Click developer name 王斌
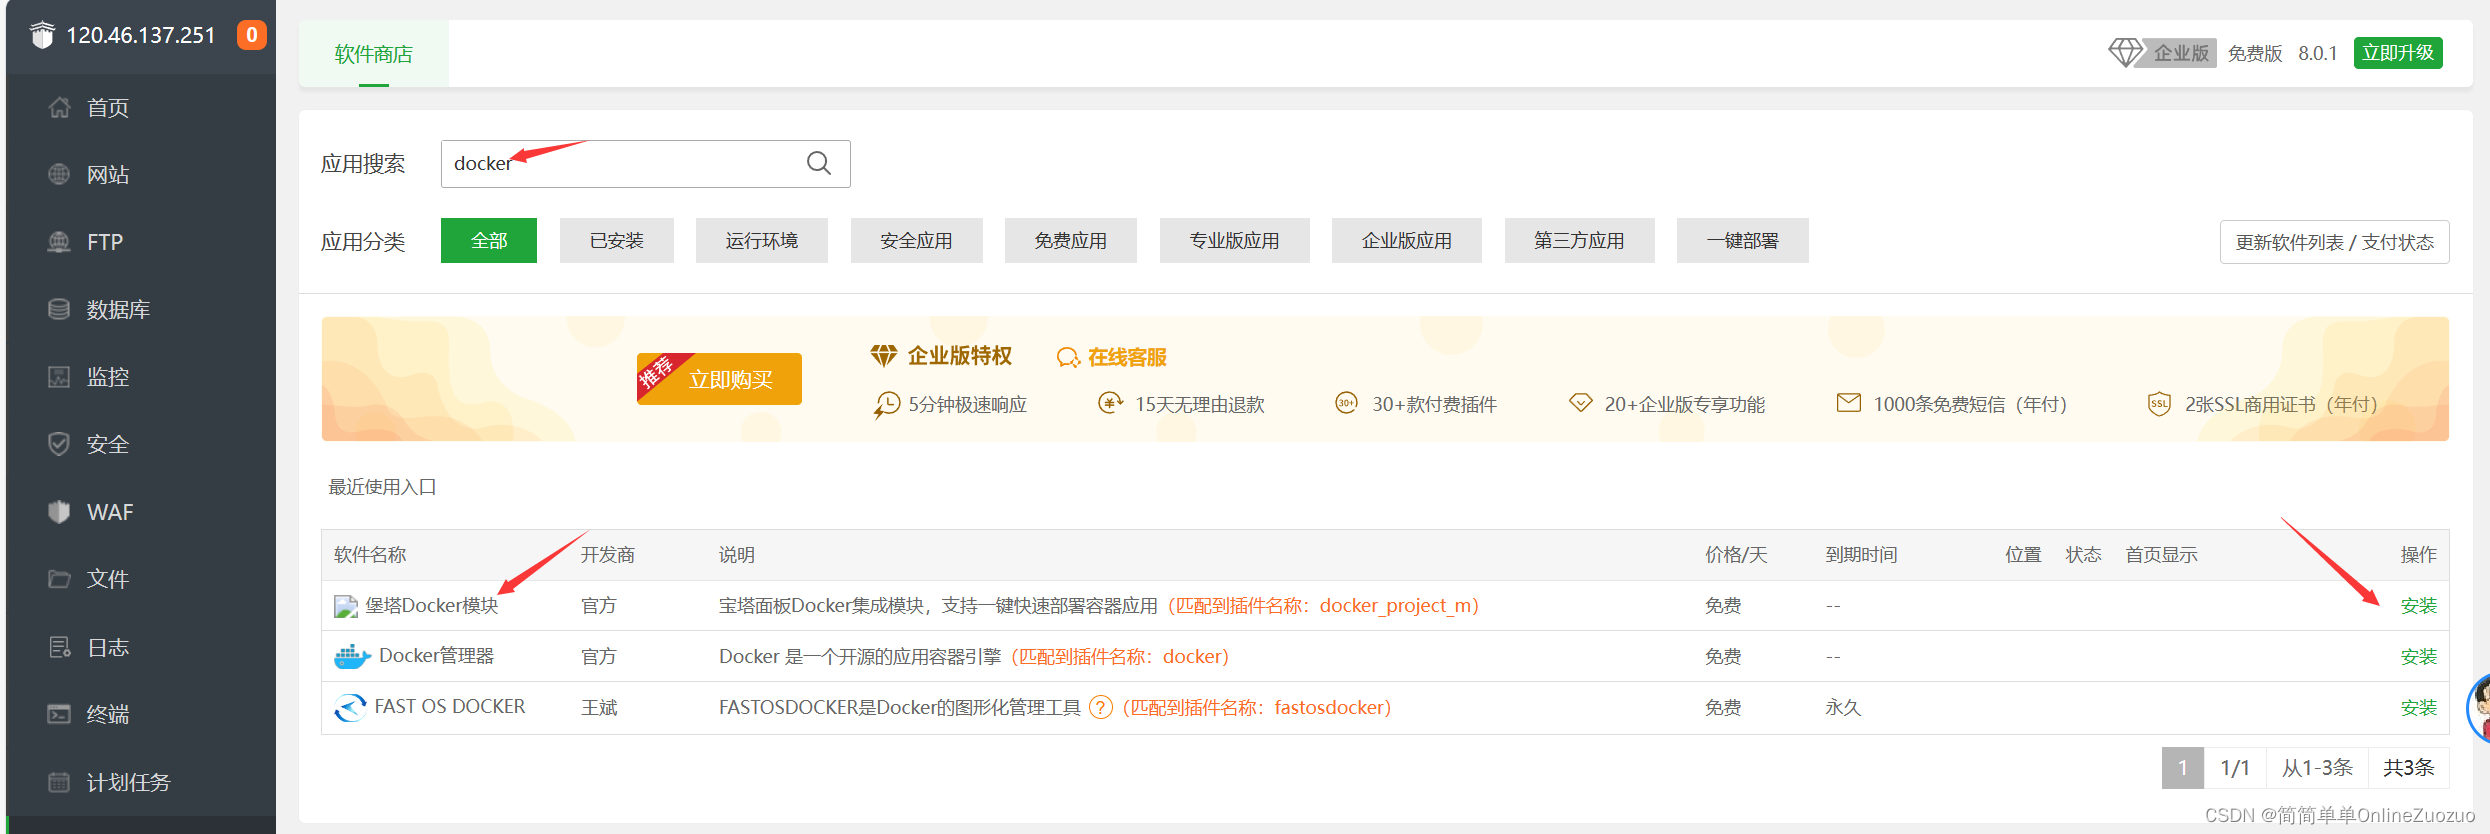 599,708
